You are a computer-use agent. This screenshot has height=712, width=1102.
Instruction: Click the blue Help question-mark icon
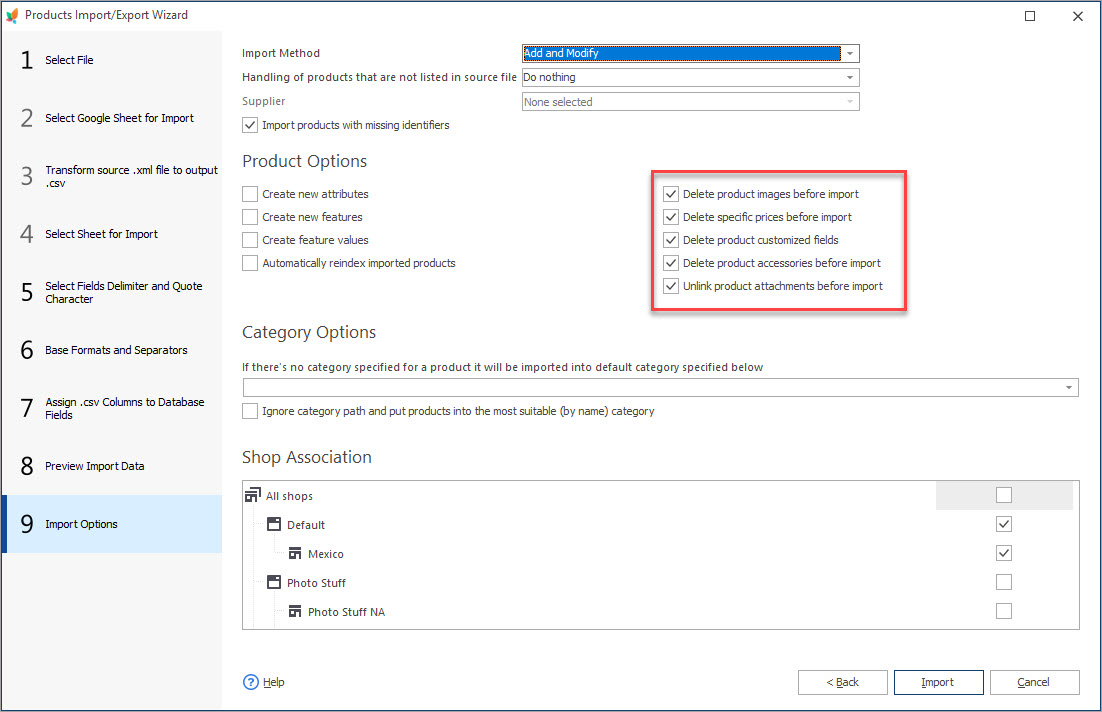(251, 682)
